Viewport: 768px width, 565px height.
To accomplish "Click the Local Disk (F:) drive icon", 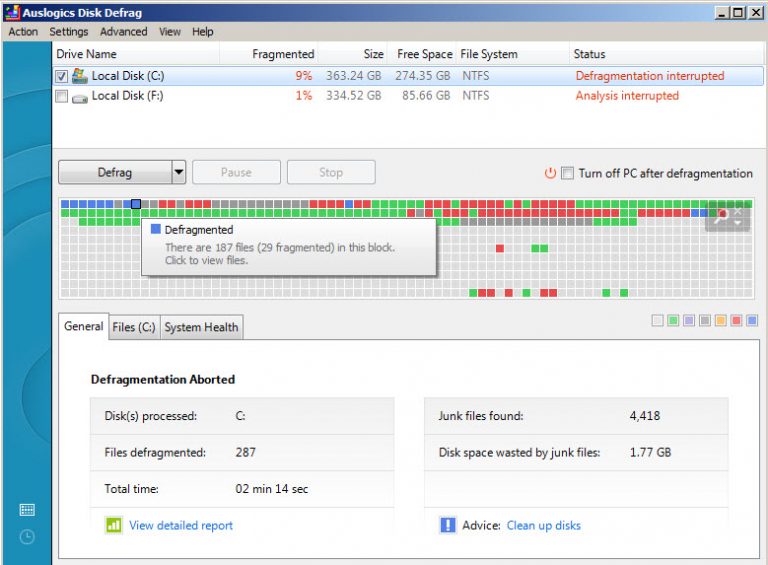I will click(x=79, y=97).
